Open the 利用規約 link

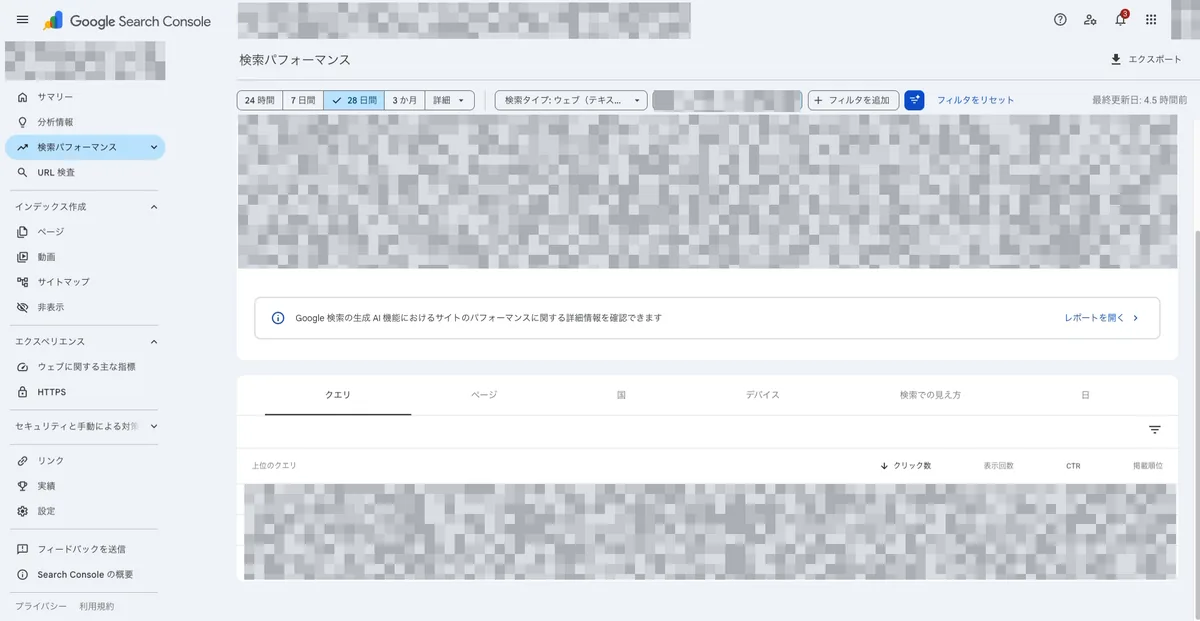tap(97, 607)
